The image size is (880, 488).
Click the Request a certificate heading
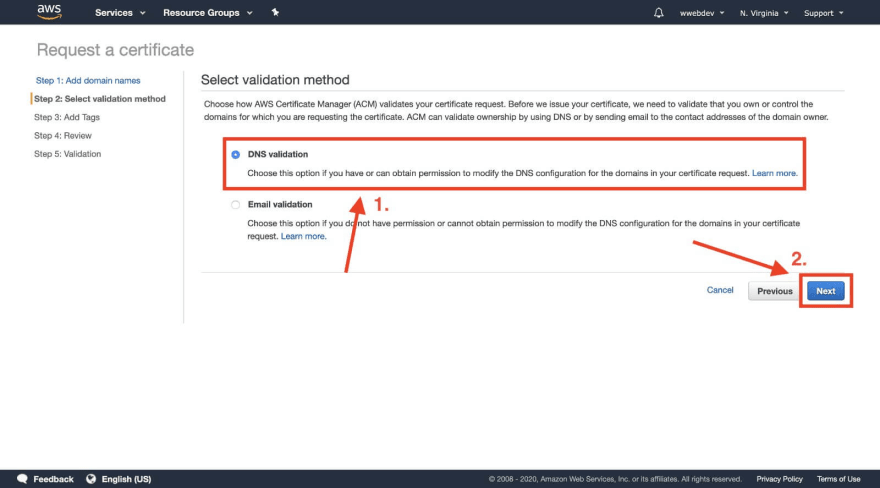[x=115, y=50]
